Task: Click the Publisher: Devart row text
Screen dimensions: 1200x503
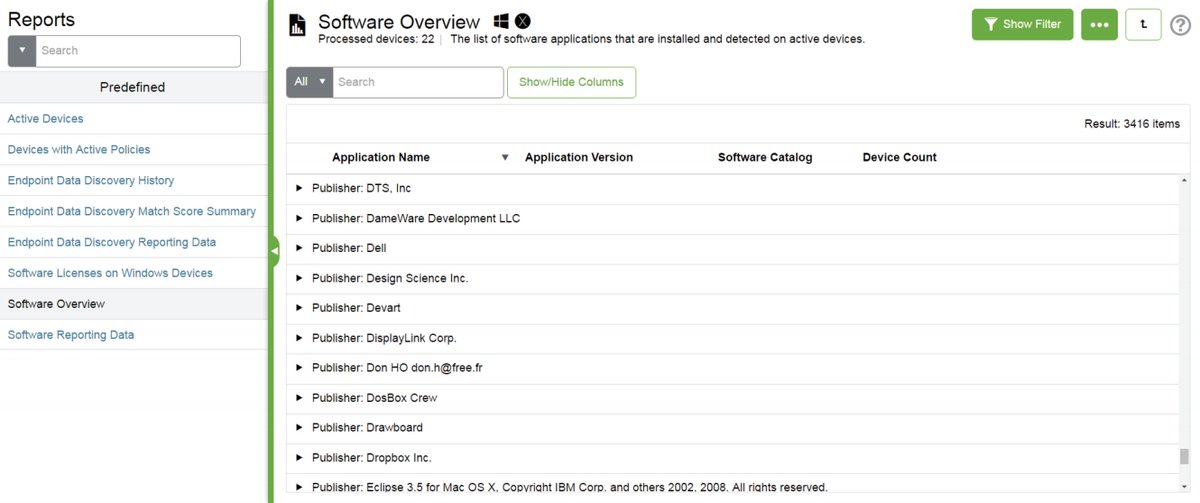Action: click(356, 308)
